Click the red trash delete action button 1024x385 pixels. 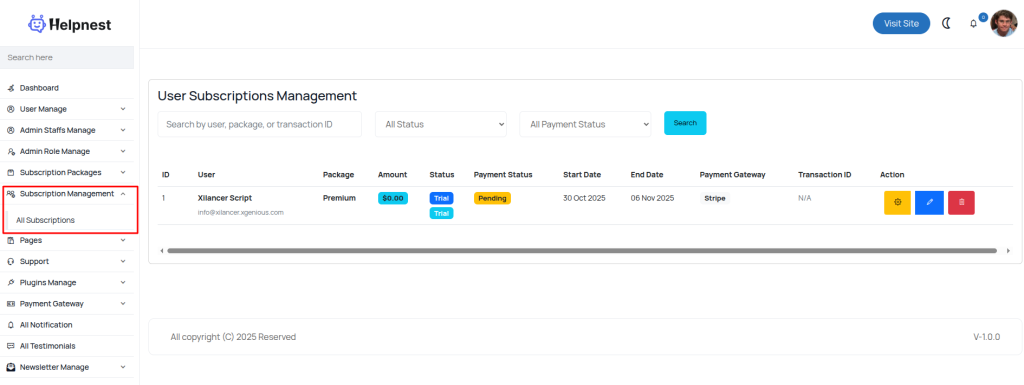coord(961,202)
